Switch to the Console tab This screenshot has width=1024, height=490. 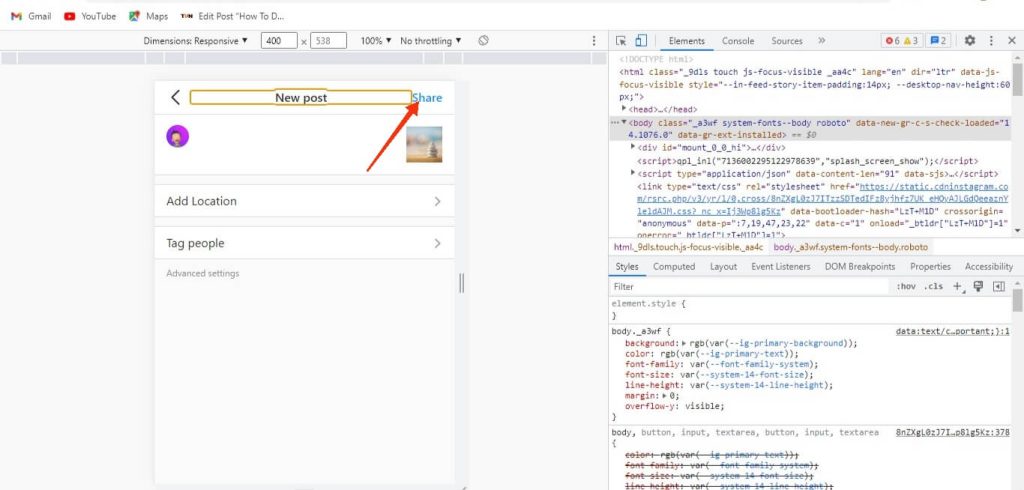tap(738, 41)
